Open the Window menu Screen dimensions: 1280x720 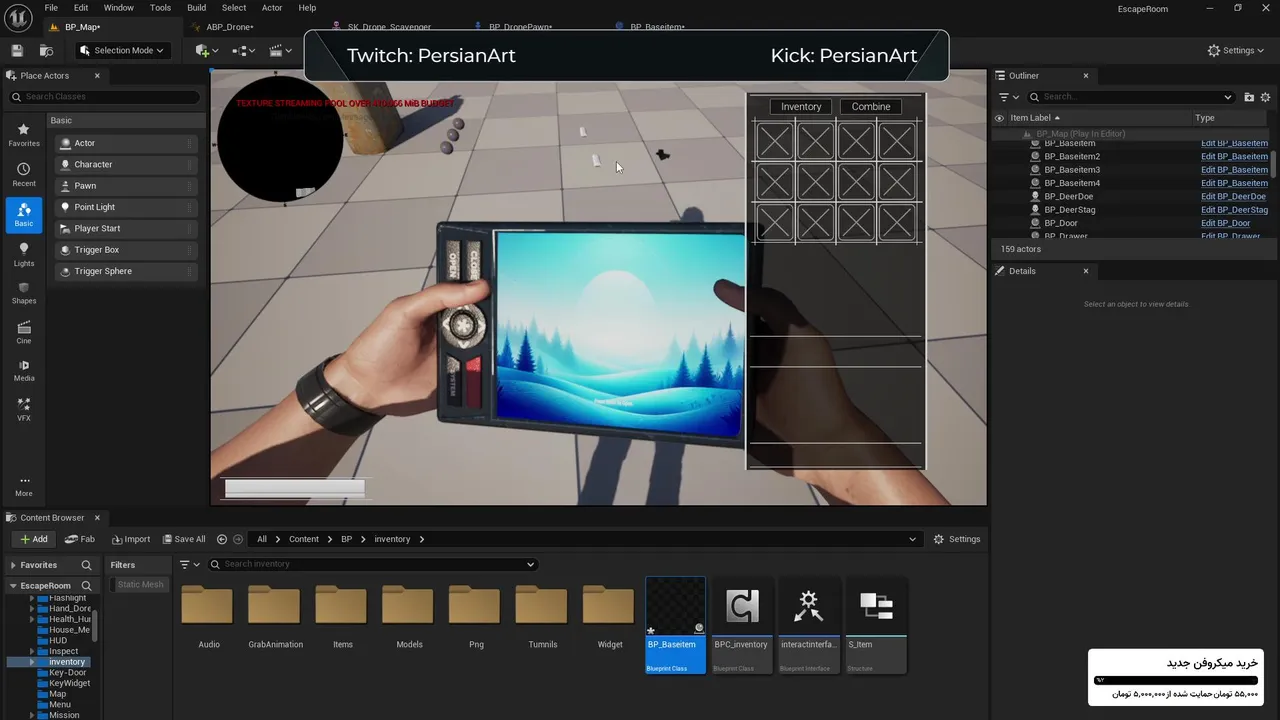[x=119, y=8]
